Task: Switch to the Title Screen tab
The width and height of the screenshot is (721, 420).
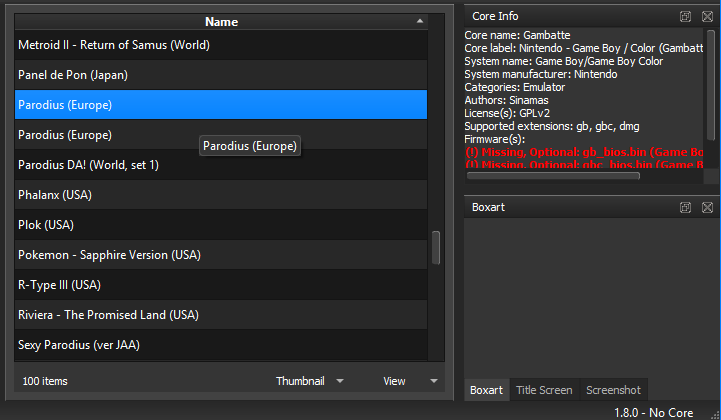Action: pyautogui.click(x=544, y=390)
